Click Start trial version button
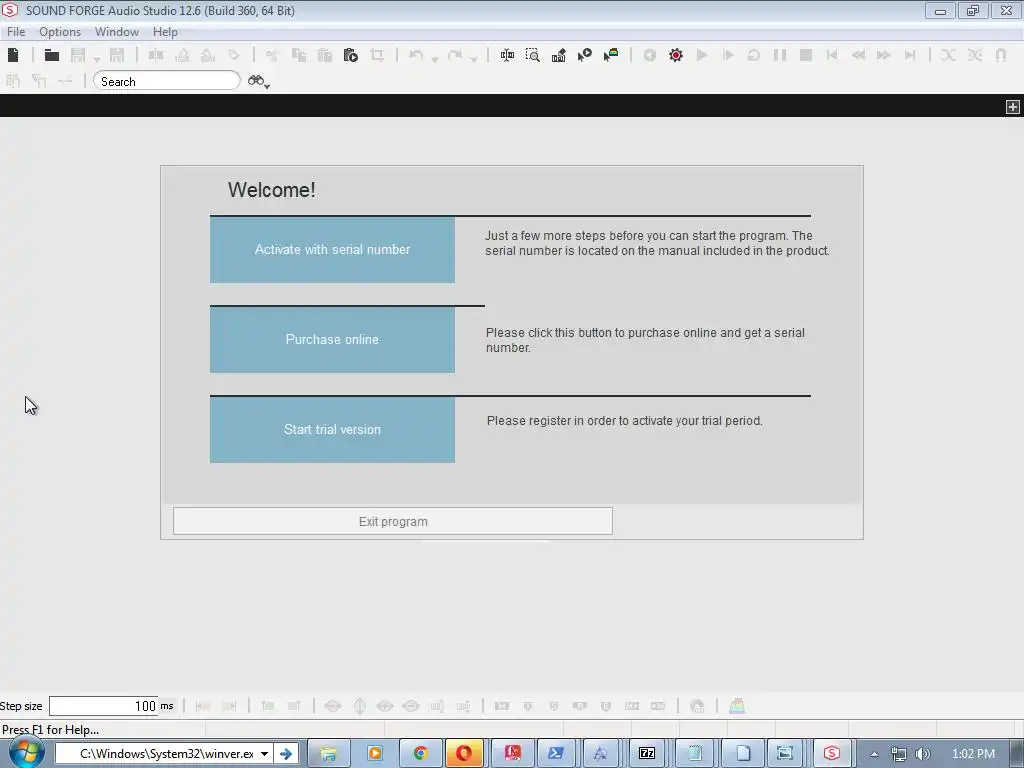Viewport: 1024px width, 768px height. pos(332,430)
